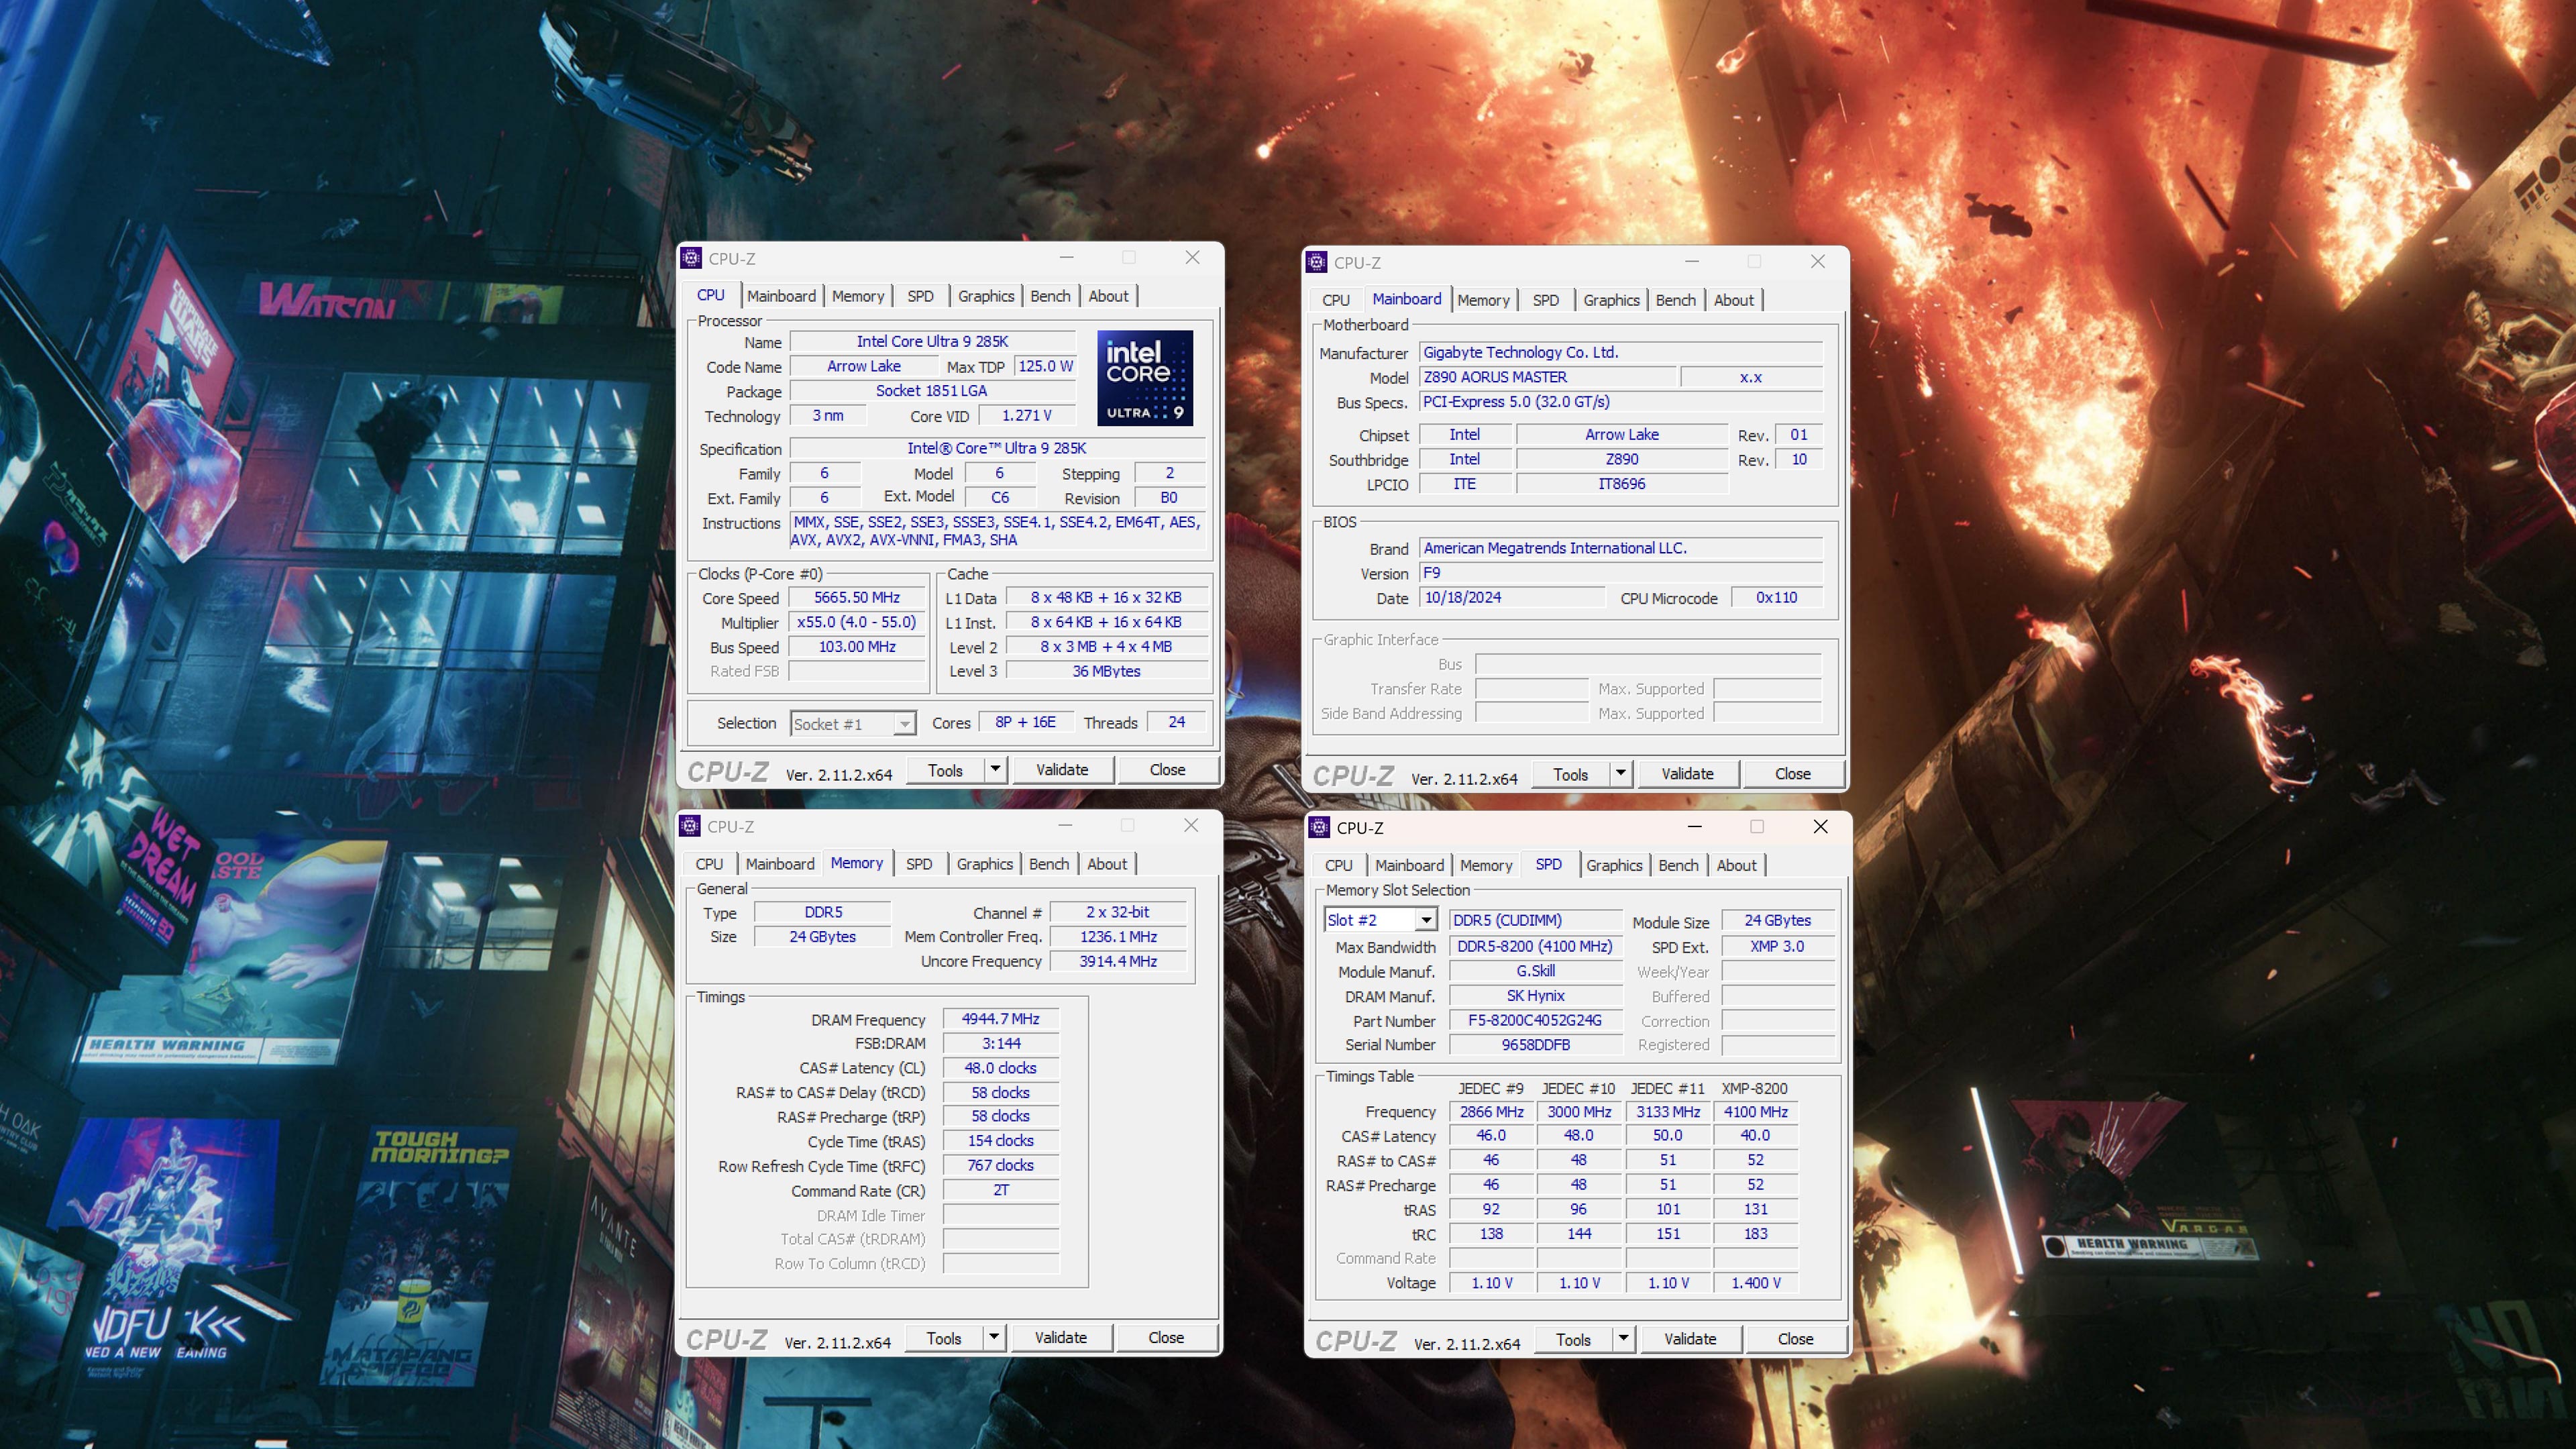
Task: Click the Intel Core Ultra 9 logo
Action: 1145,378
